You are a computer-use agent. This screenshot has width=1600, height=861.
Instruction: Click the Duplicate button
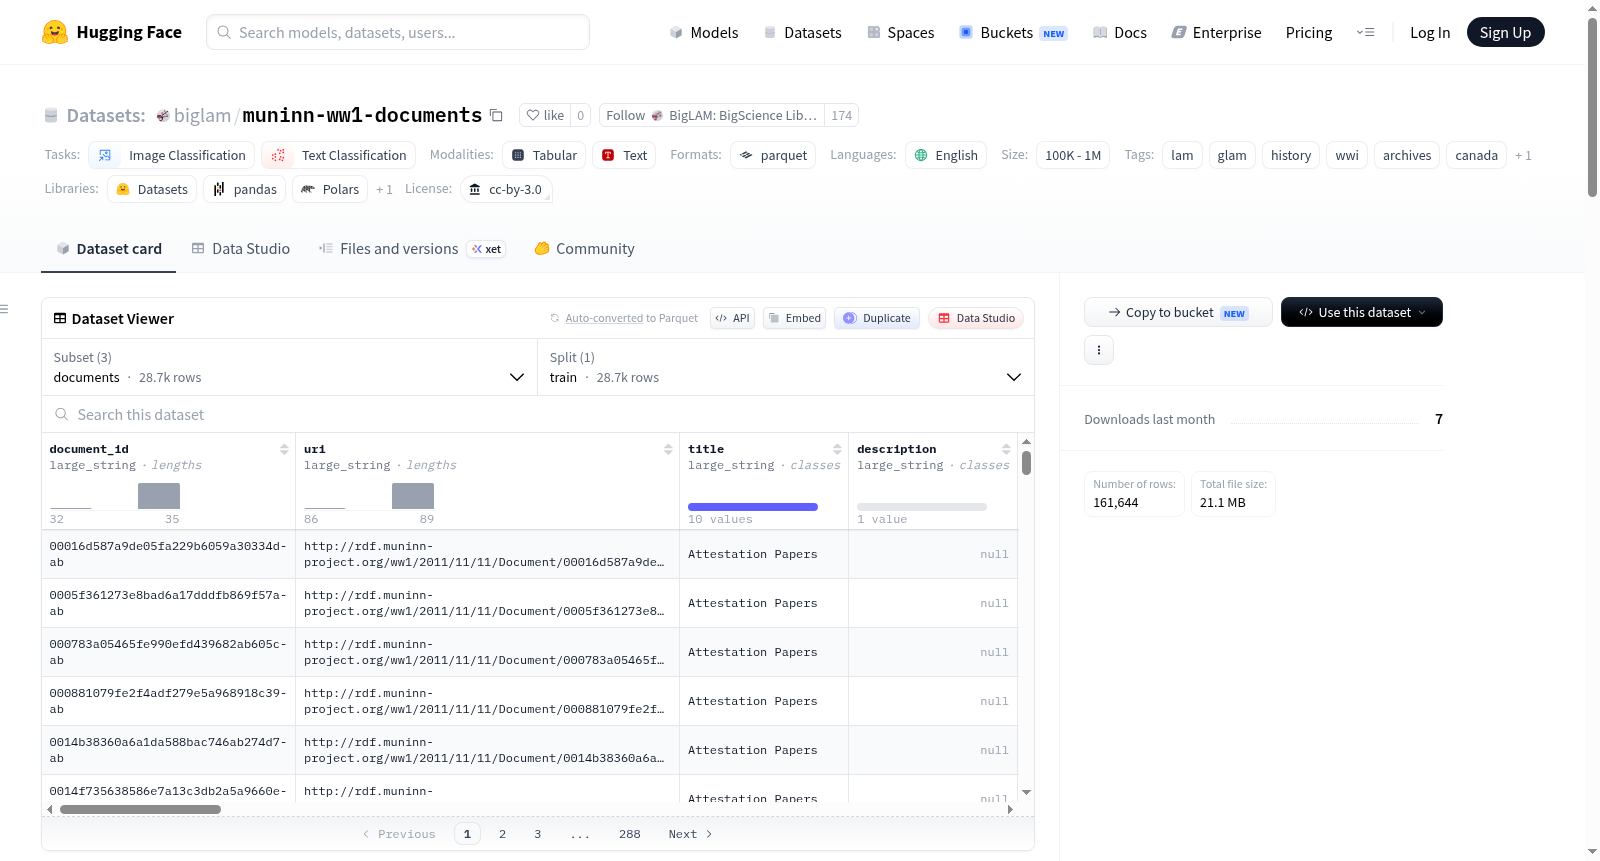click(x=877, y=318)
